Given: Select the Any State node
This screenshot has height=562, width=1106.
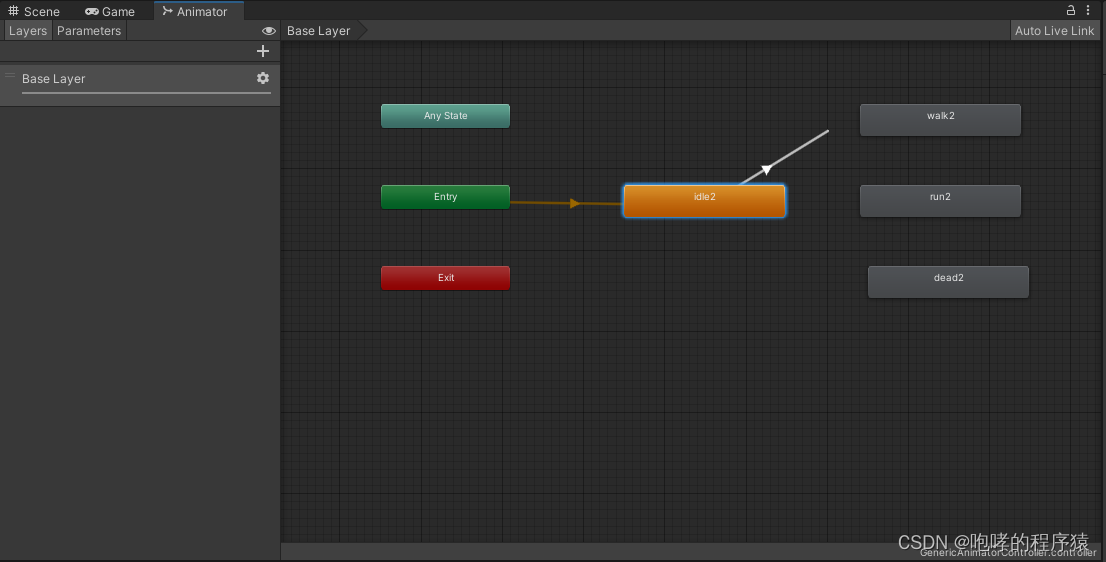Looking at the screenshot, I should (445, 116).
